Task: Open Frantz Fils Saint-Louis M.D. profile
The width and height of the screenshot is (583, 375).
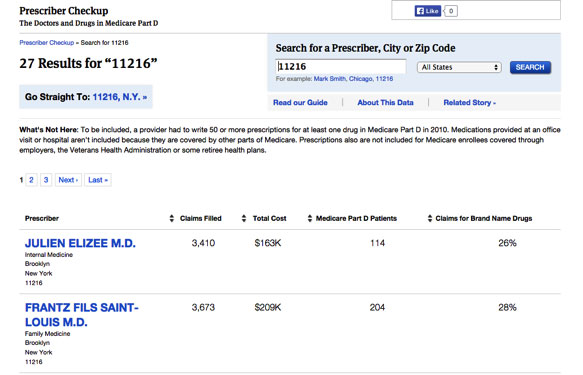Action: [82, 315]
